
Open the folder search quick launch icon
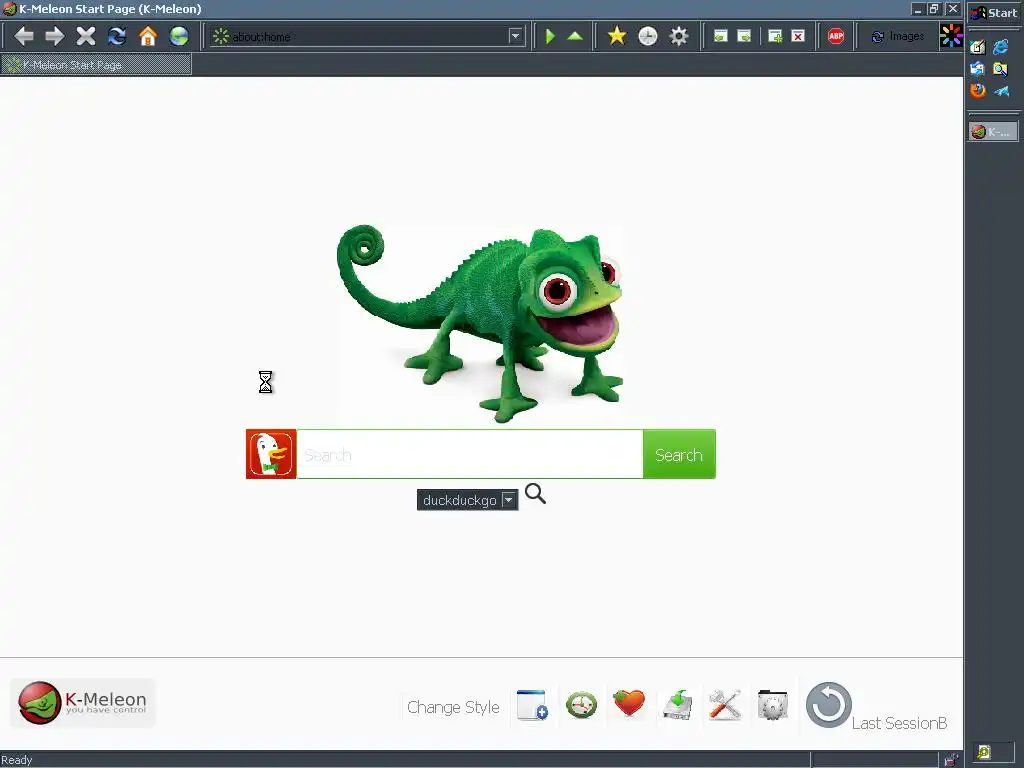tap(1000, 69)
